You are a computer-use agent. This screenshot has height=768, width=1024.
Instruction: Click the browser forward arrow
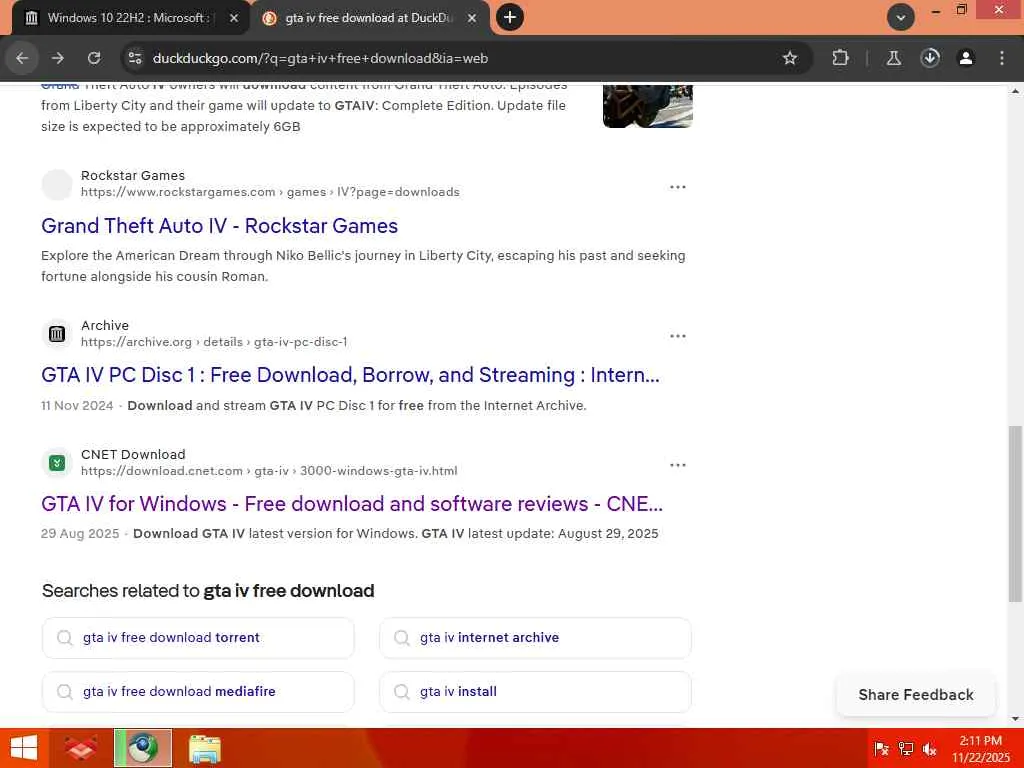(x=58, y=58)
